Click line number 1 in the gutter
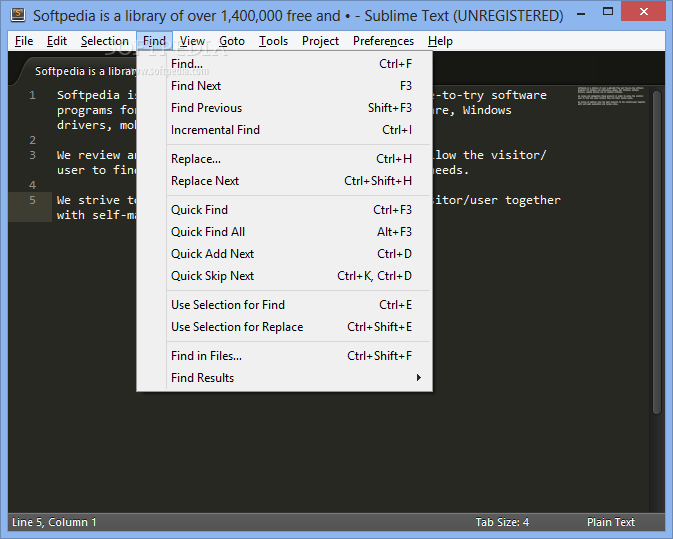 point(32,95)
